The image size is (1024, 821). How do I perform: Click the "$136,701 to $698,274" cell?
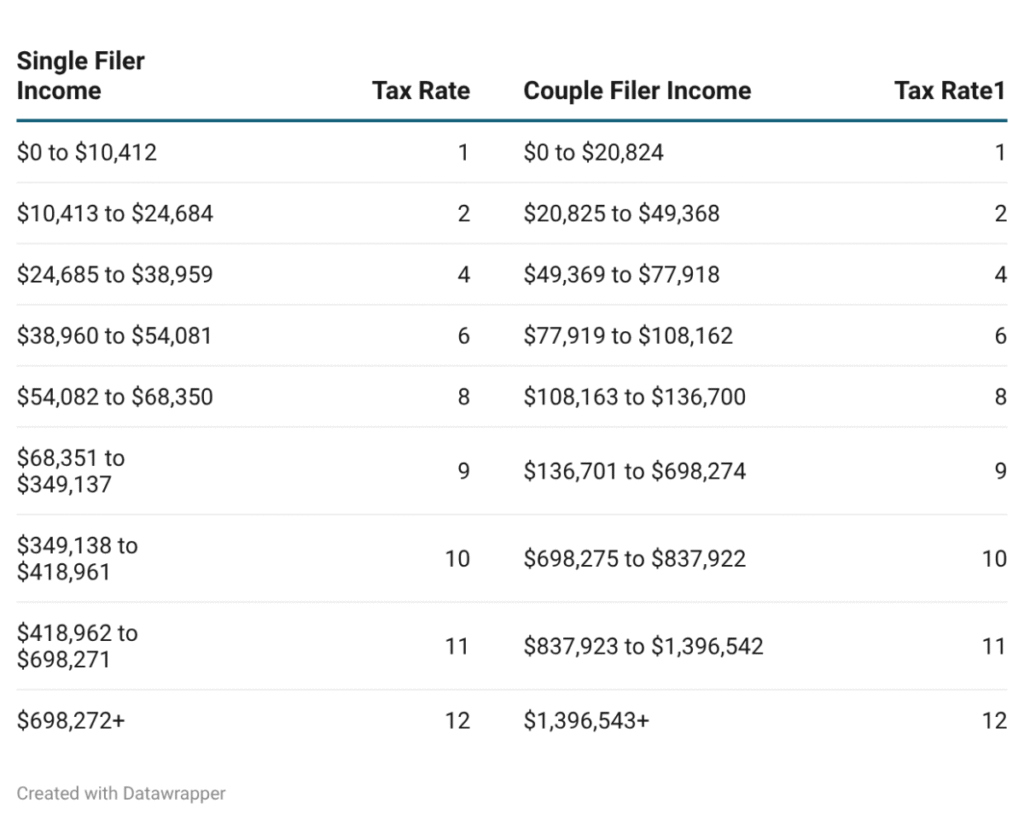click(635, 471)
